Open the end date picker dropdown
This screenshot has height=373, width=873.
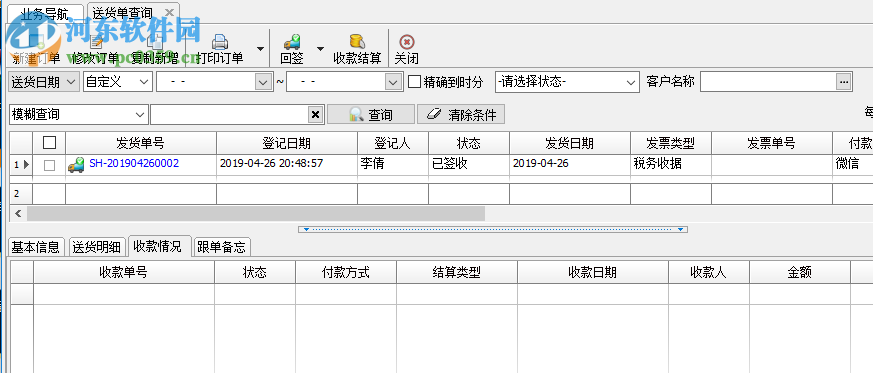[394, 82]
